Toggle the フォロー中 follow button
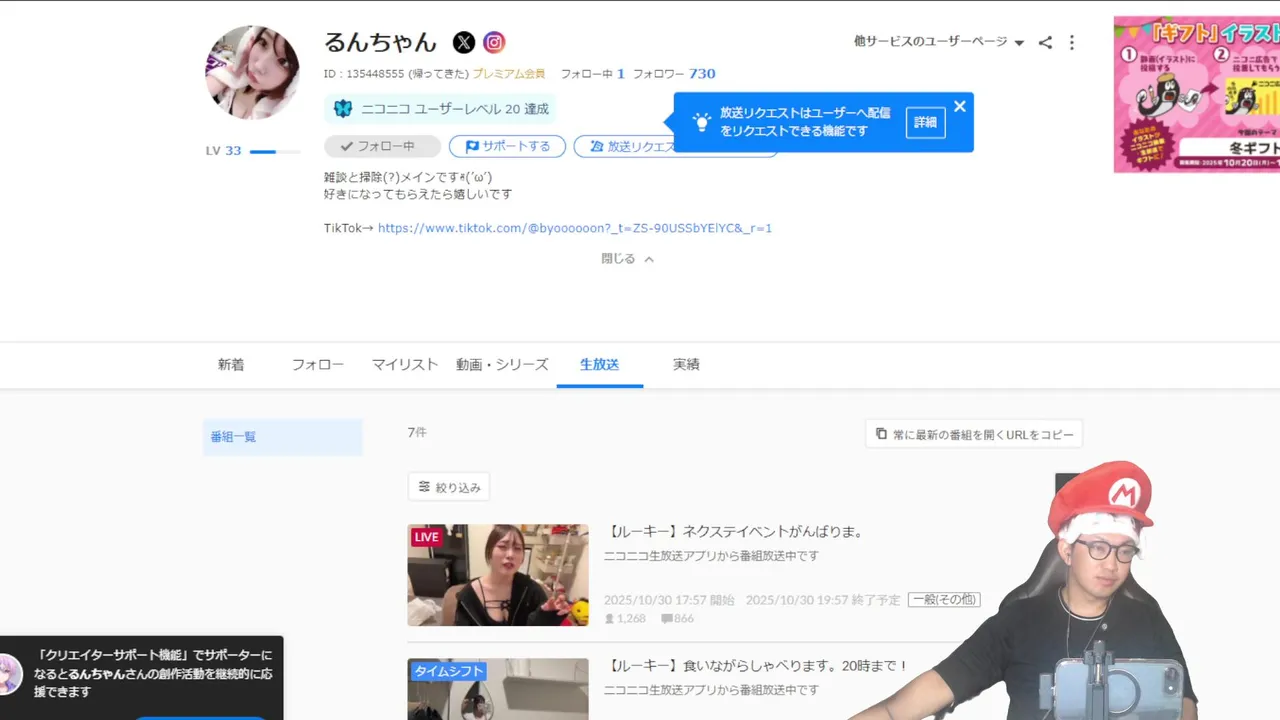This screenshot has height=720, width=1280. (x=382, y=146)
